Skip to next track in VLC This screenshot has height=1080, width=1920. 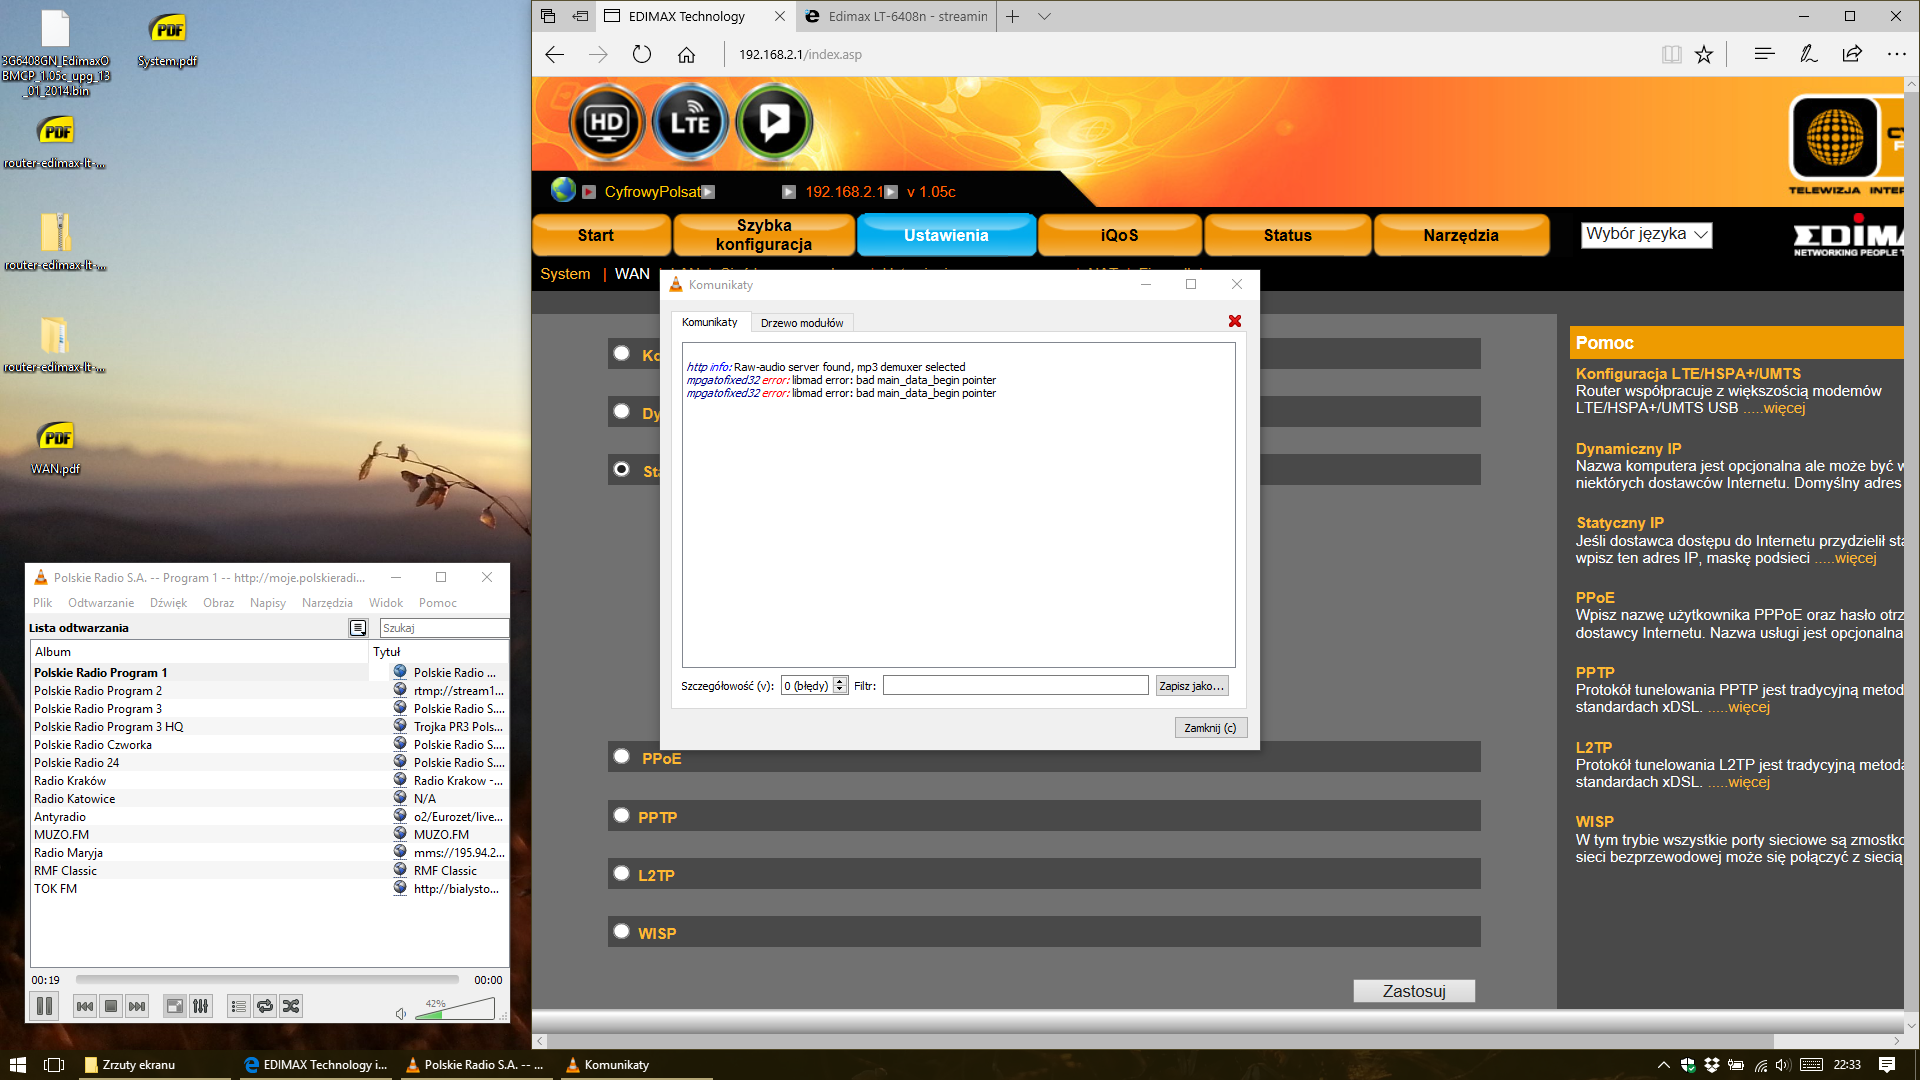137,1006
